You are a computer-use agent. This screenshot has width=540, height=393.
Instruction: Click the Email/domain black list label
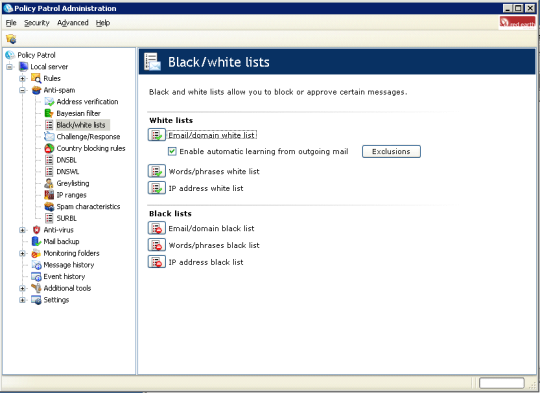[211, 228]
